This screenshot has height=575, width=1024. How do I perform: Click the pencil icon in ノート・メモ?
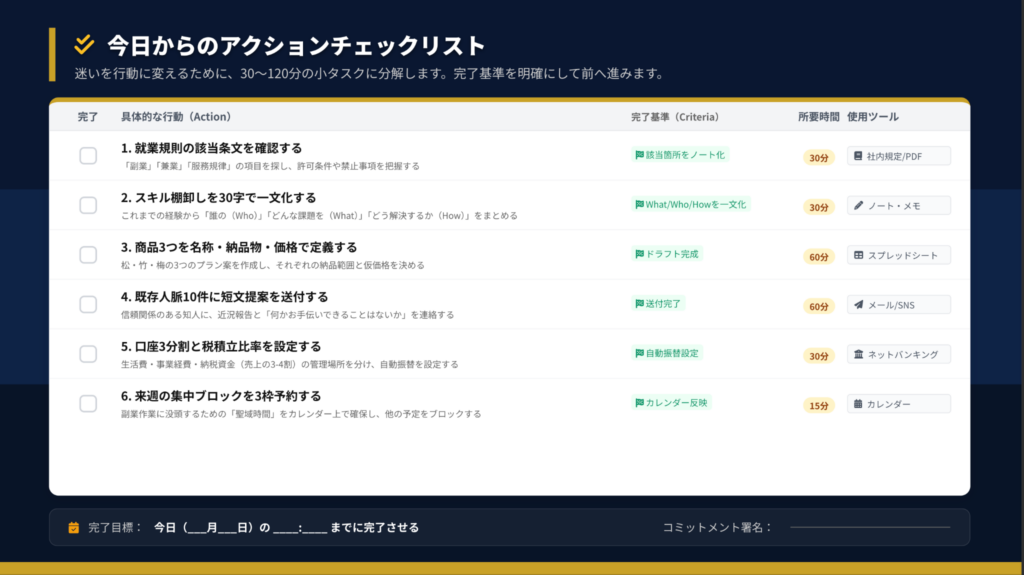point(857,206)
